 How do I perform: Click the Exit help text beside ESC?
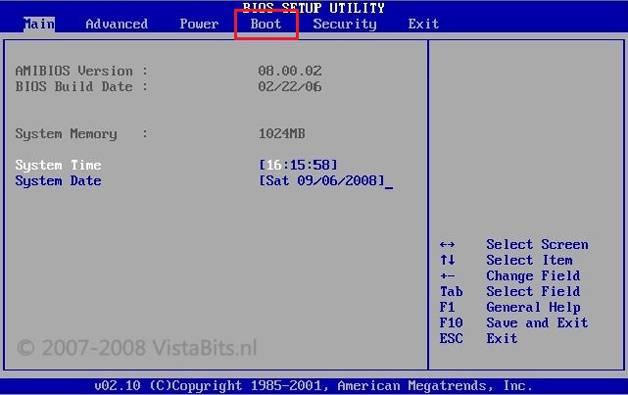coord(502,339)
